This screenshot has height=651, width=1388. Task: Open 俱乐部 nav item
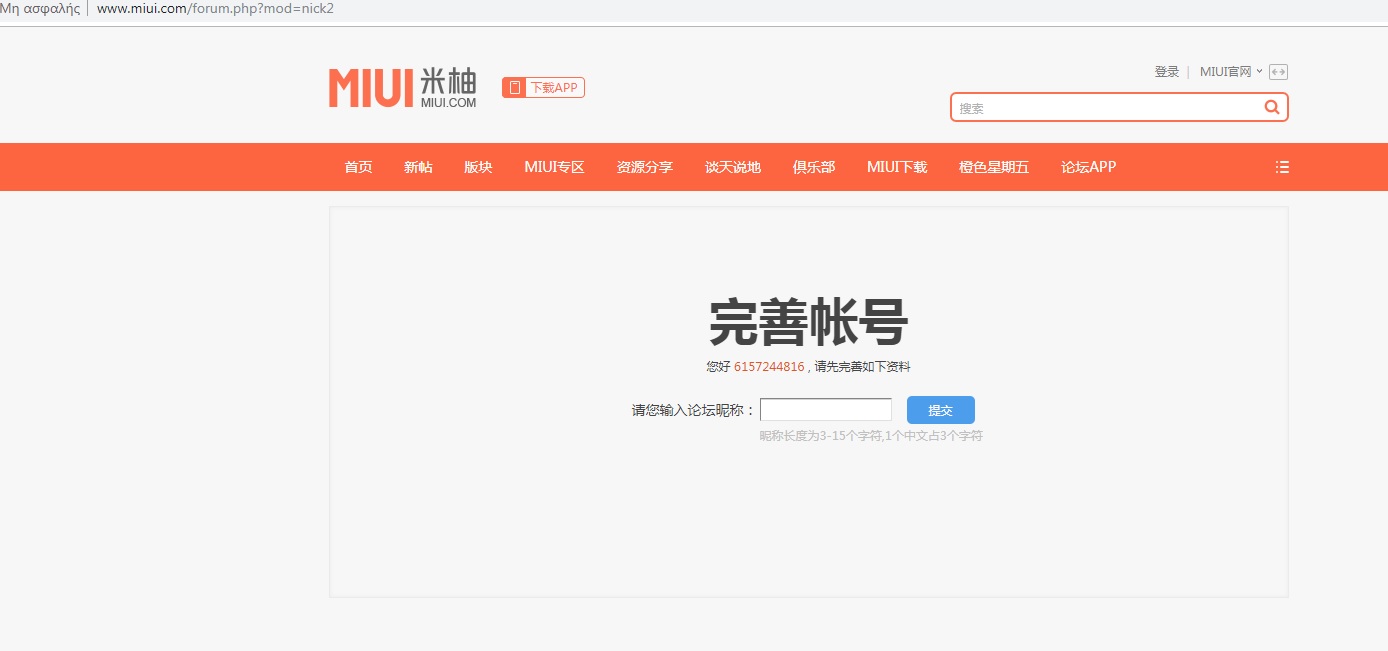pos(814,167)
